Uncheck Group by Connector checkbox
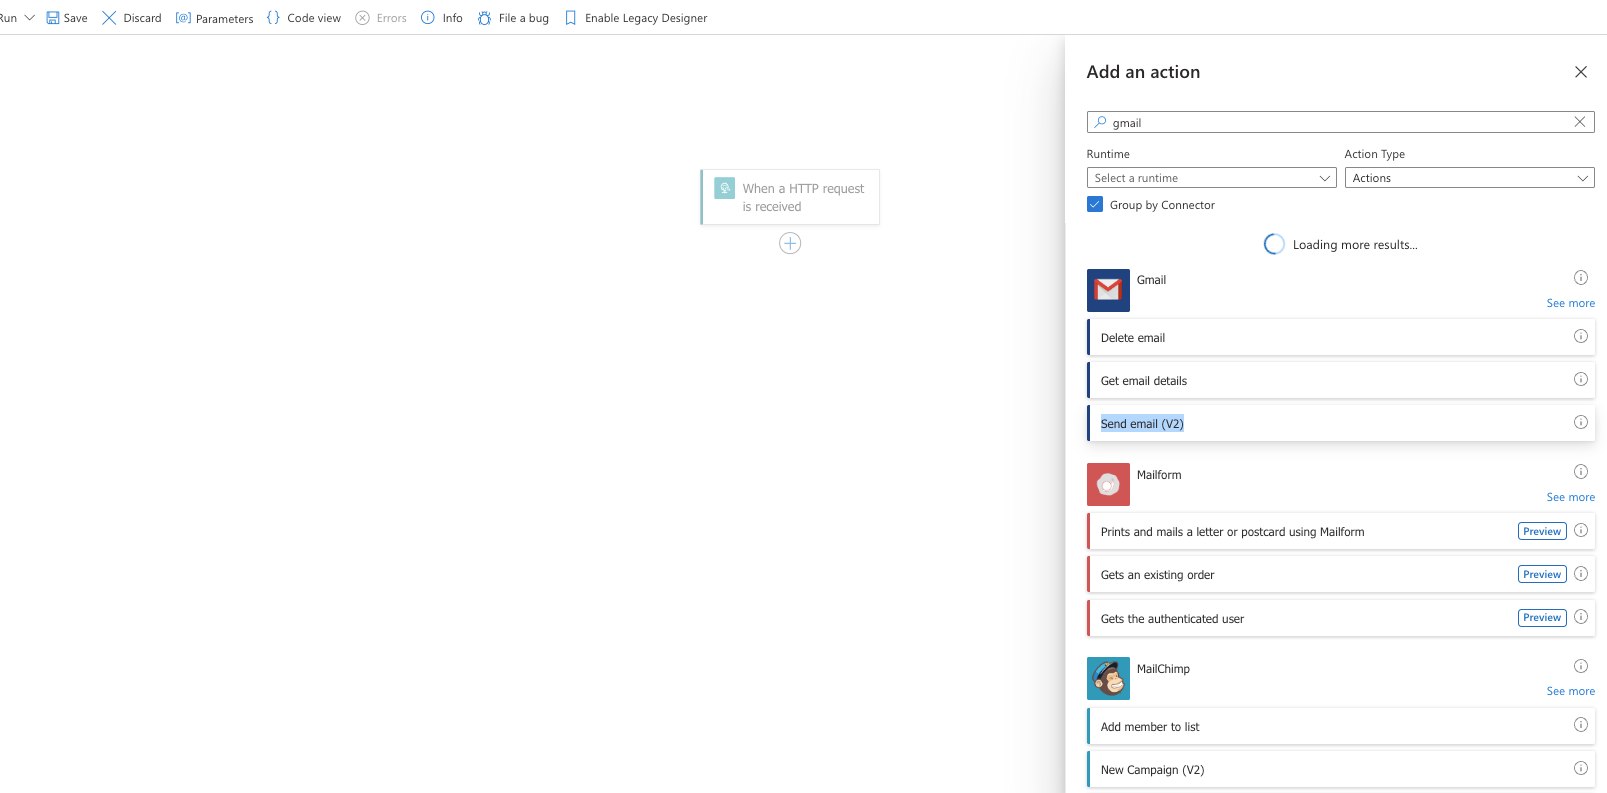 pyautogui.click(x=1095, y=204)
